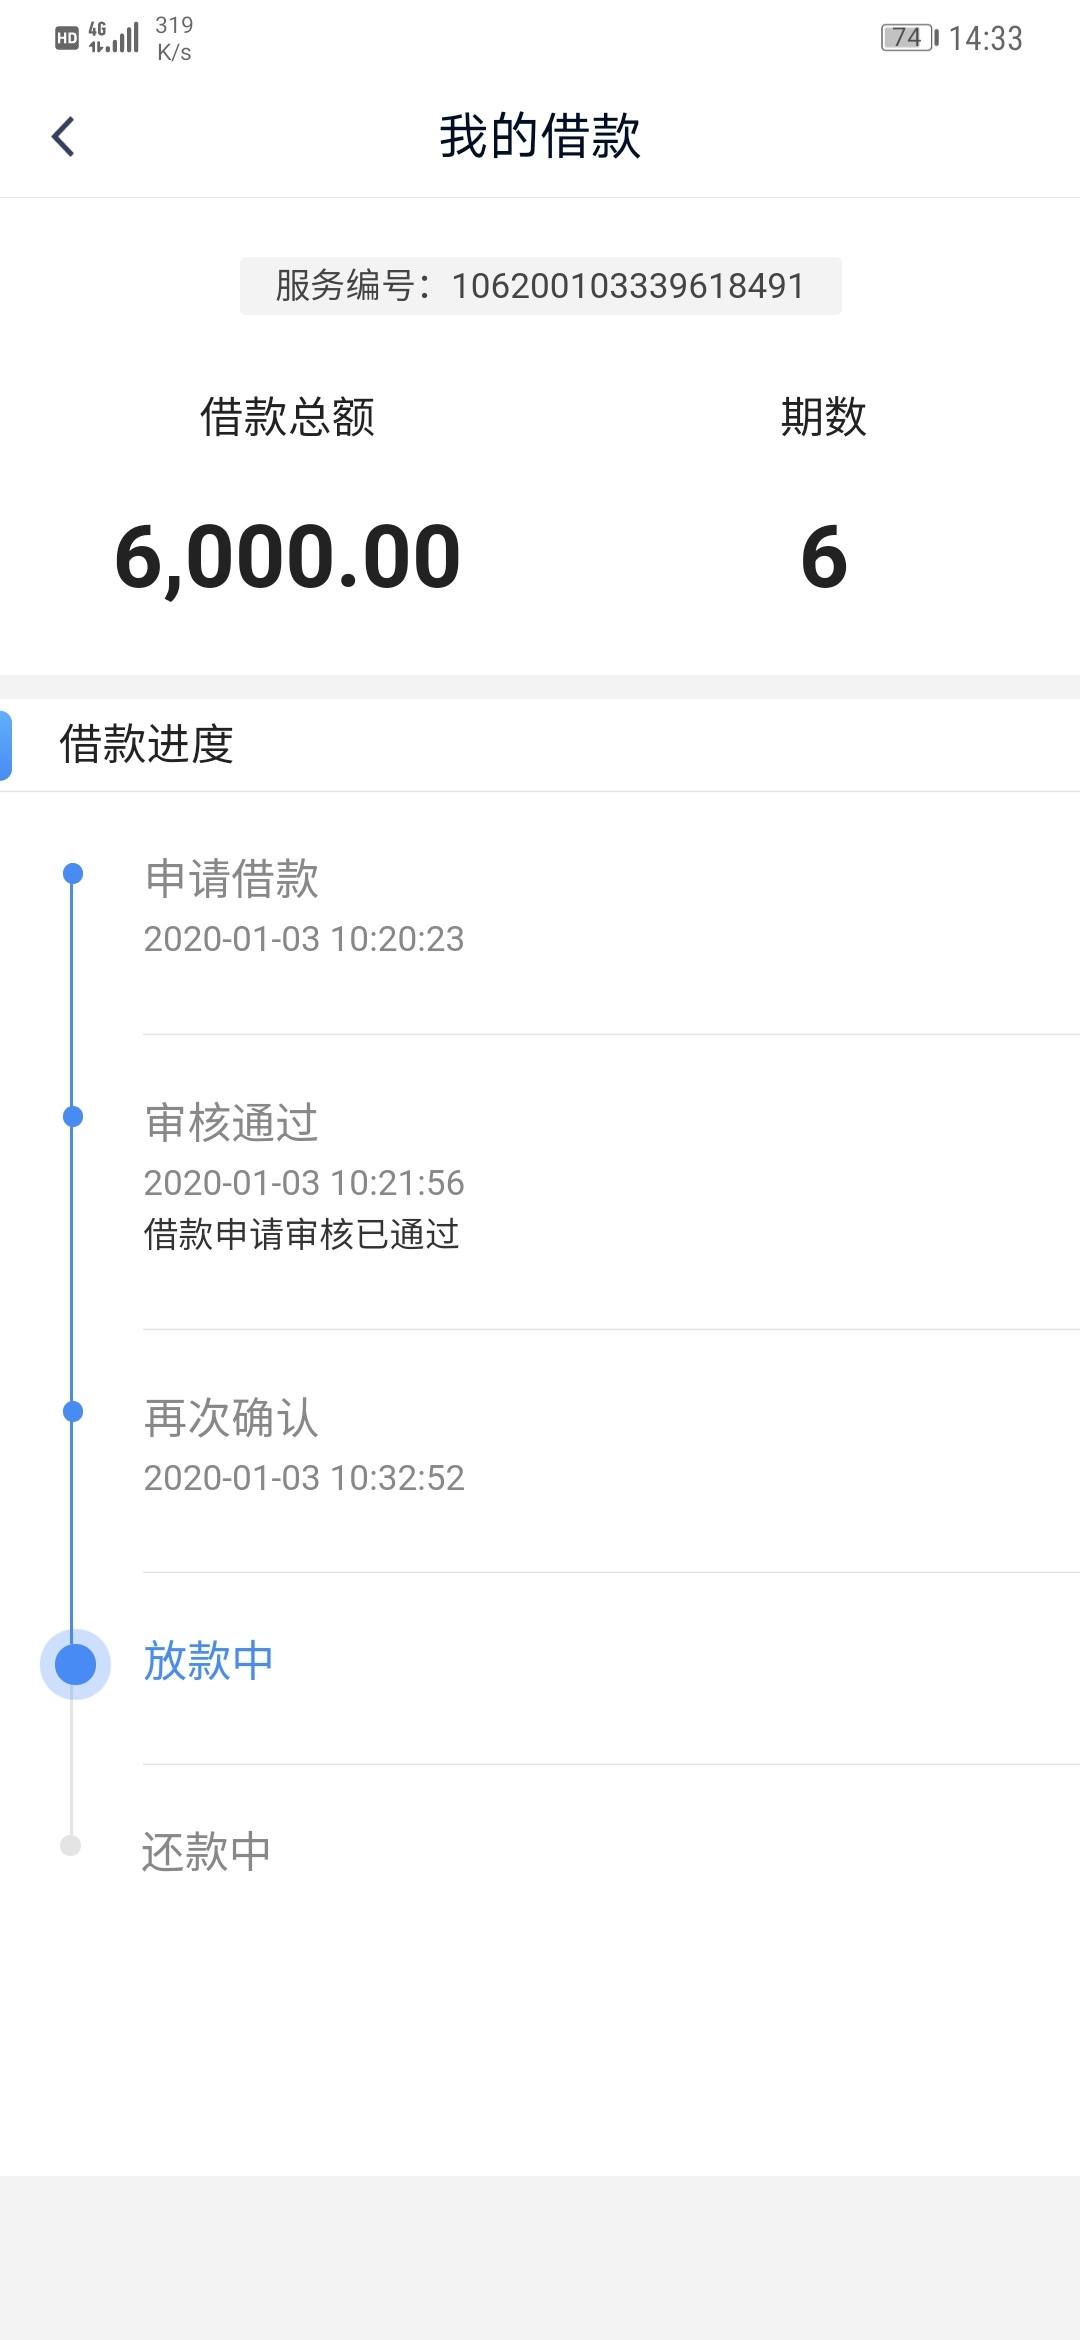1080x2340 pixels.
Task: Tap the HD status icon
Action: (x=66, y=38)
